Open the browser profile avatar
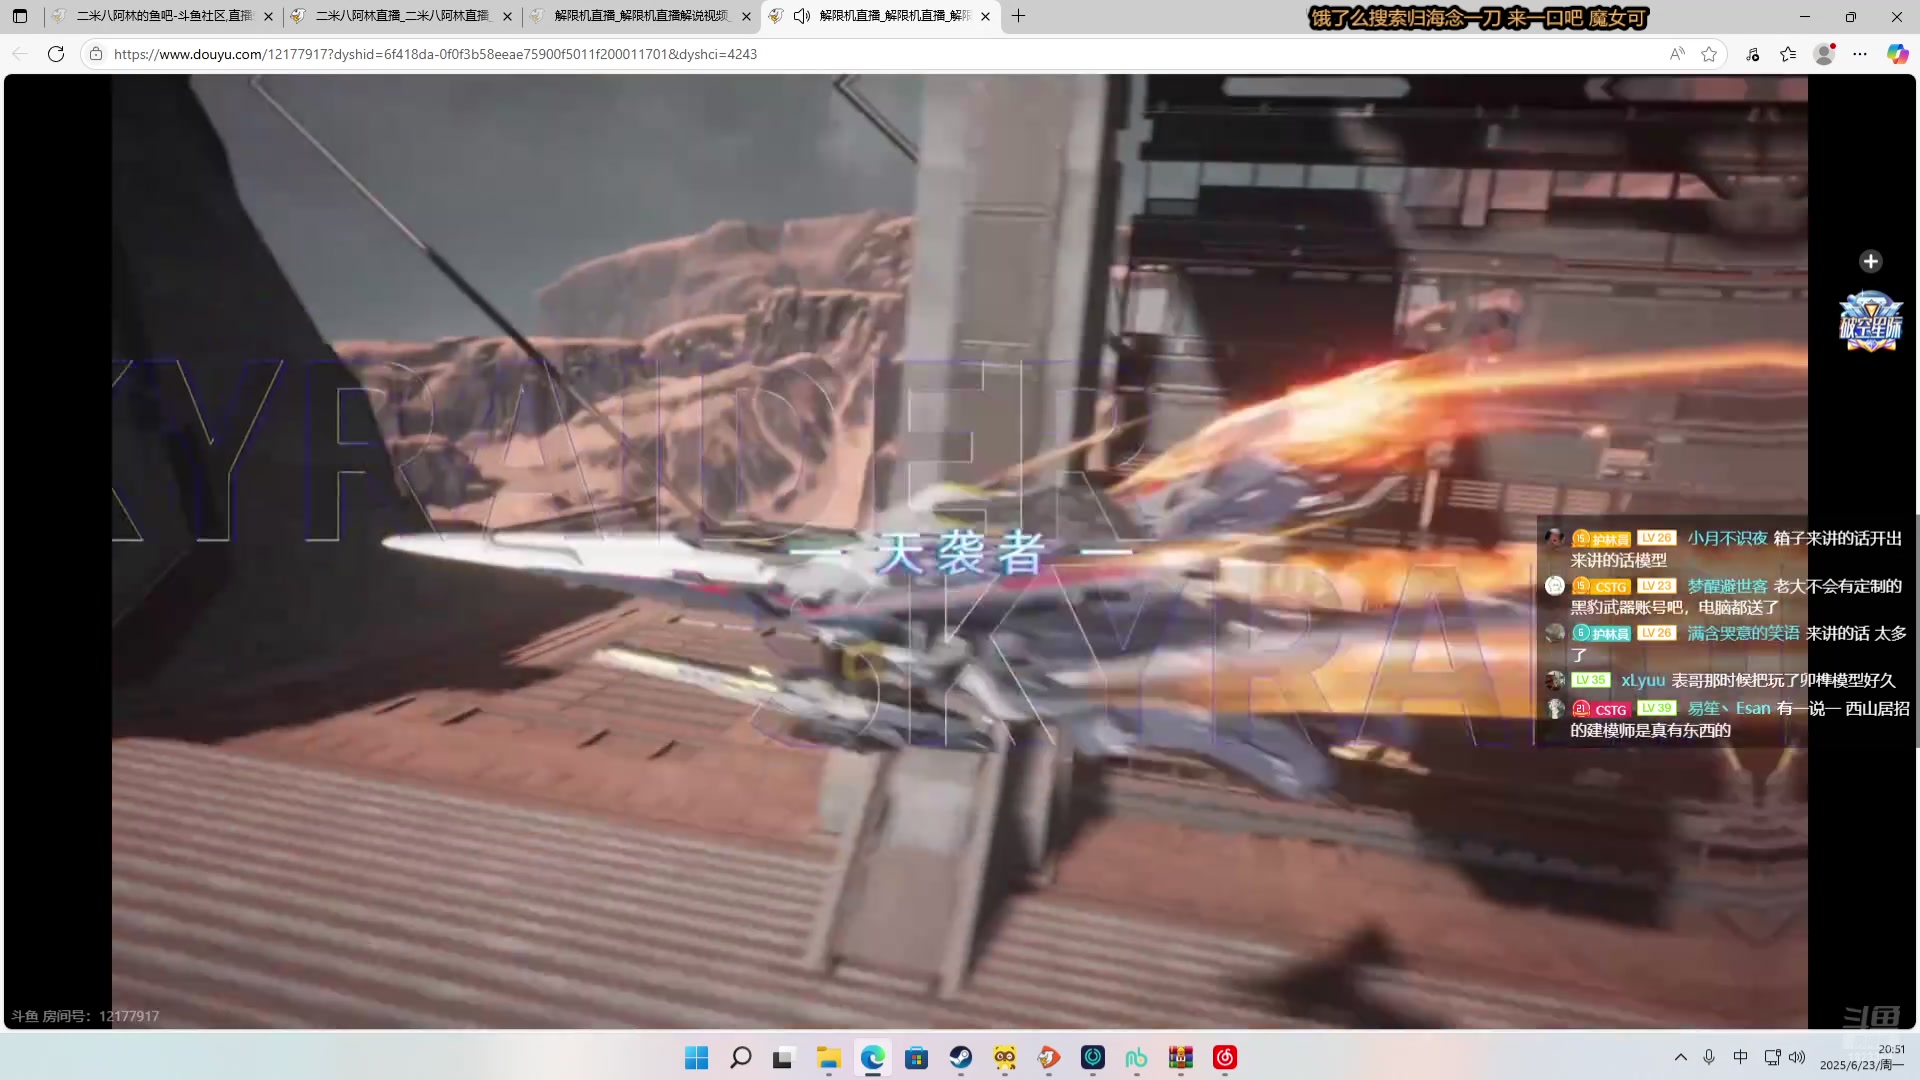Screen dimensions: 1920x1080 pyautogui.click(x=1824, y=54)
